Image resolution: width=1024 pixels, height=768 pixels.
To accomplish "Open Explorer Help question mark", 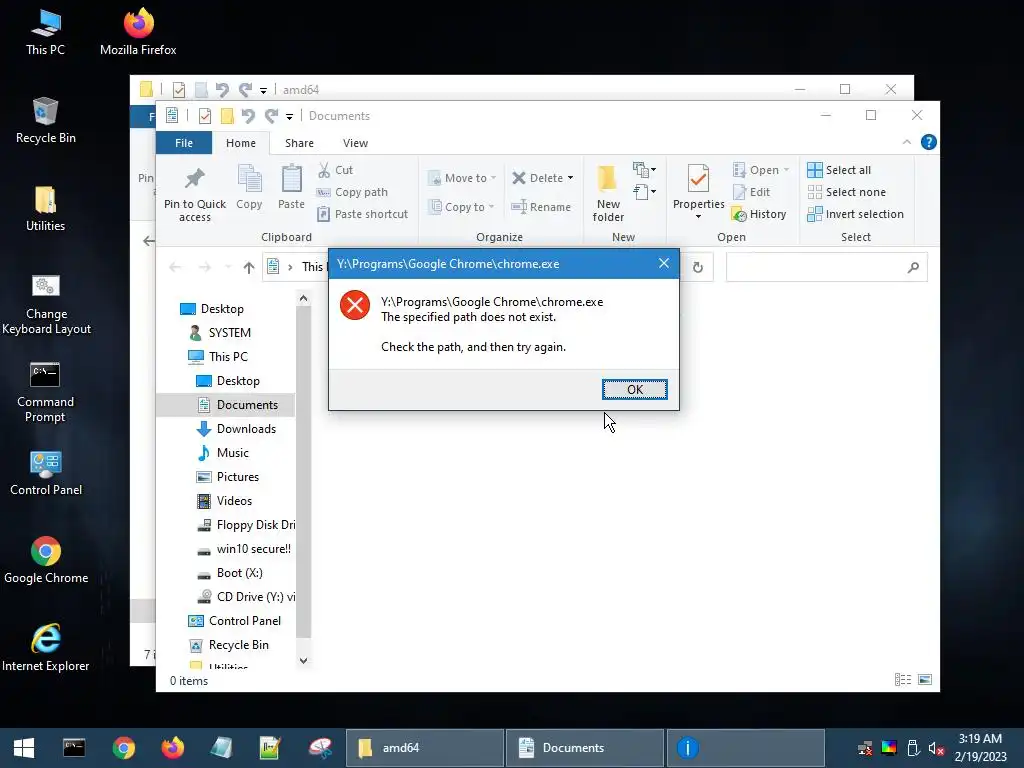I will [928, 142].
